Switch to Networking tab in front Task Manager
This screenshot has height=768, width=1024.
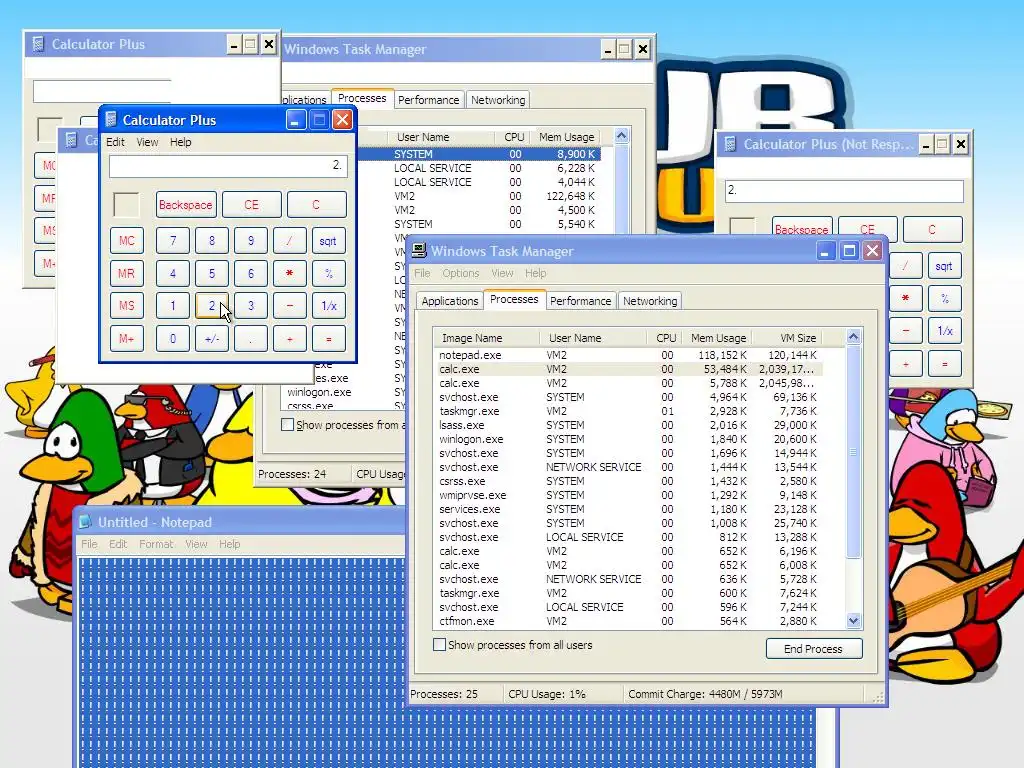tap(650, 301)
